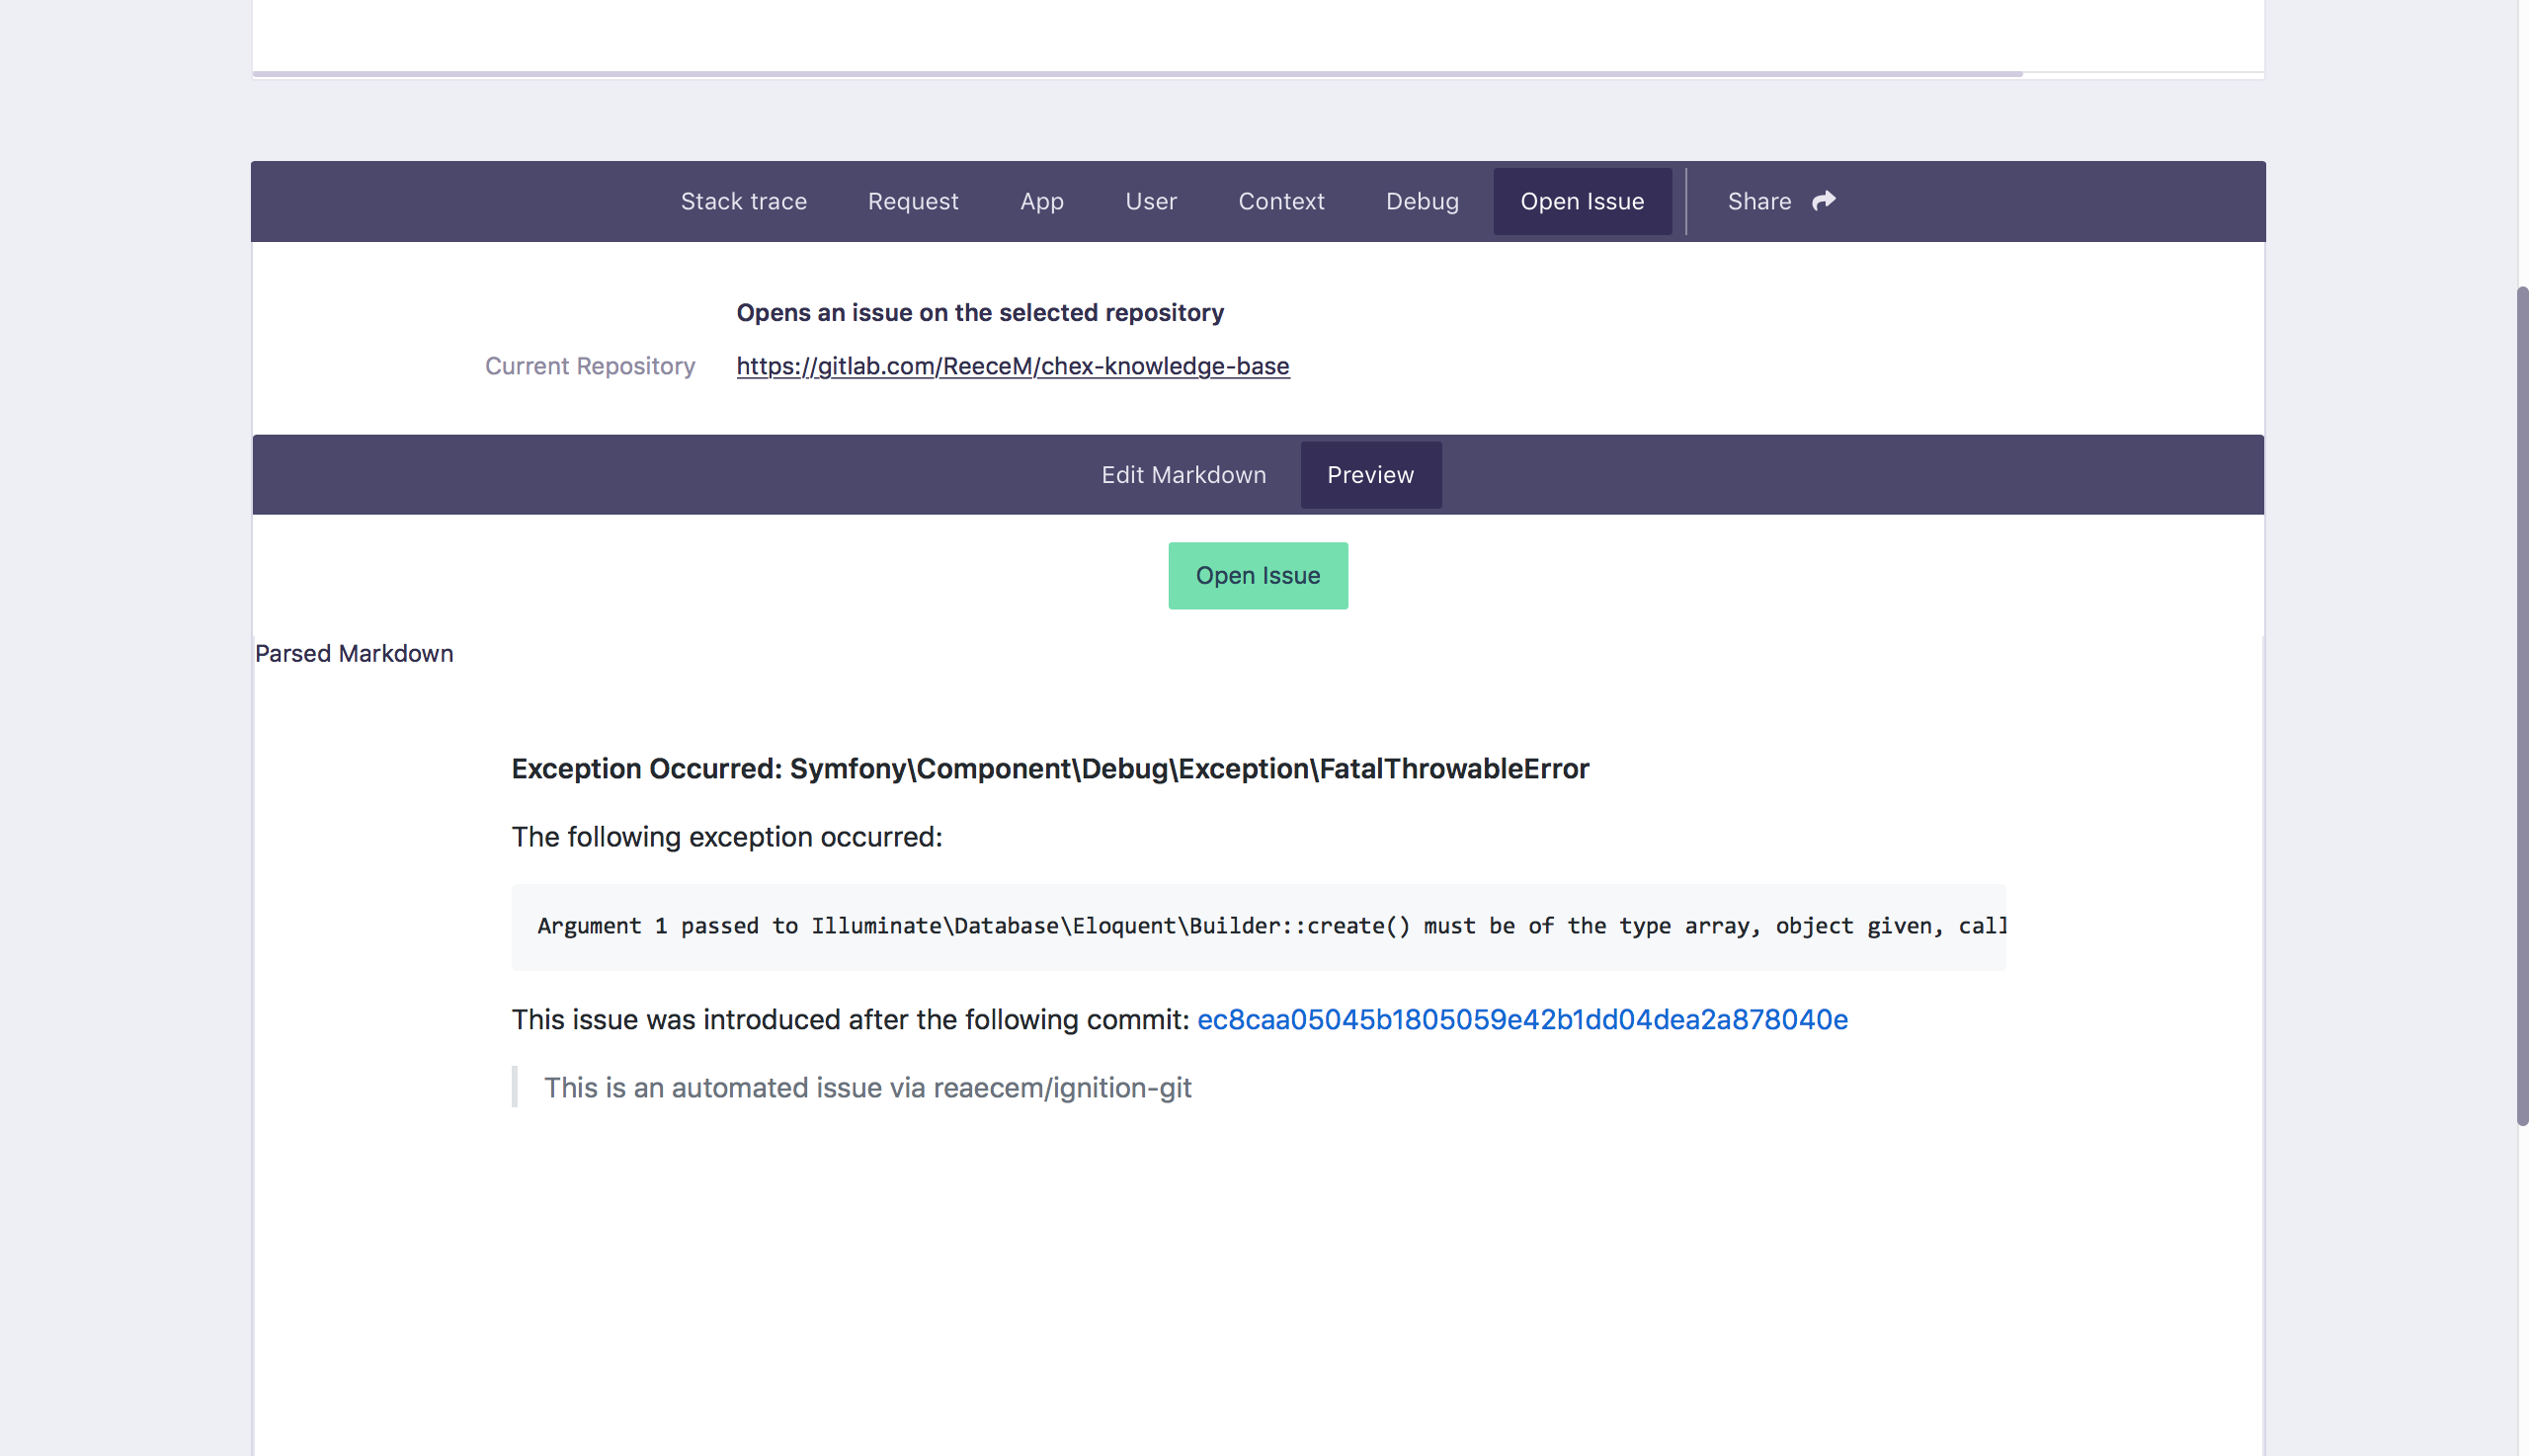
Task: Click the Argument 1 error code block
Action: point(1257,926)
